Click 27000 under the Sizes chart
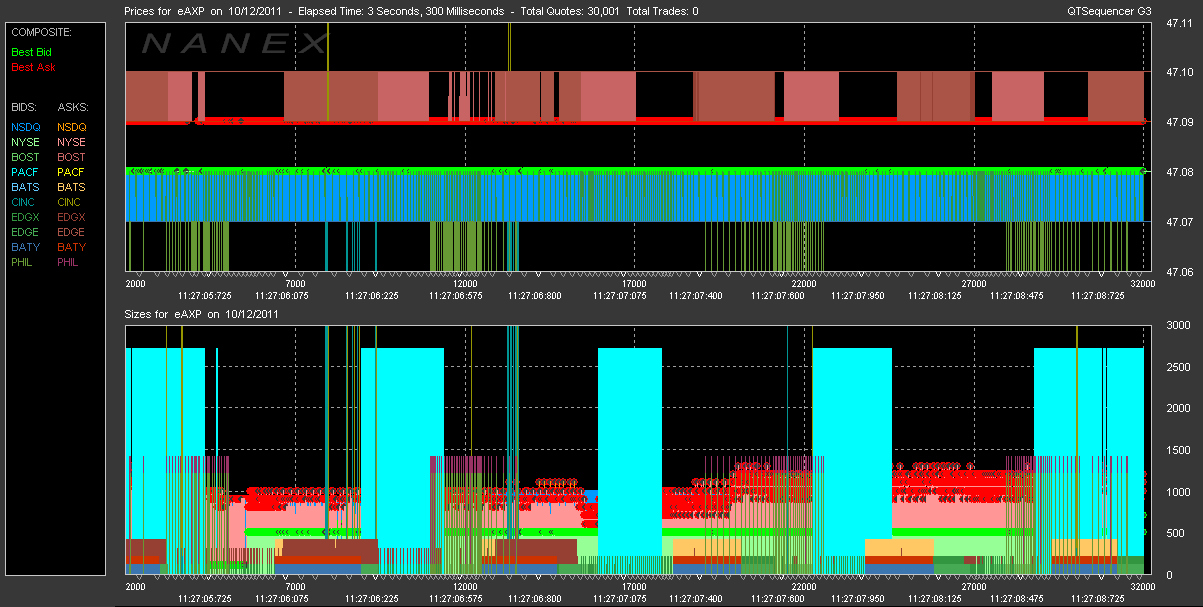Screen dimensions: 1203x607 tap(972, 587)
